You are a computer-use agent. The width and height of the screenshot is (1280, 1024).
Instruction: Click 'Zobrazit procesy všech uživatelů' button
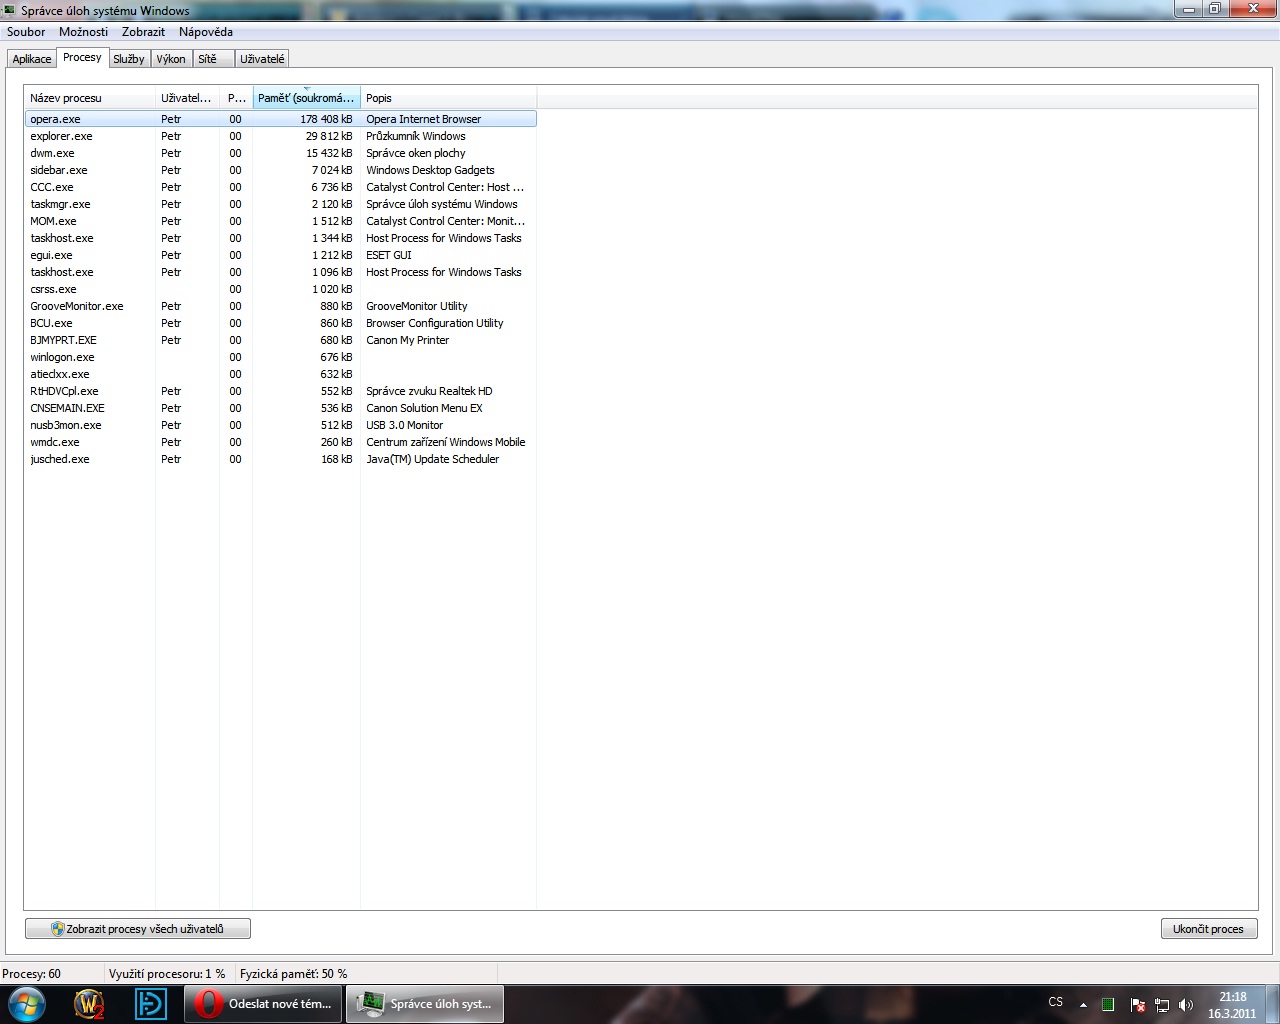pyautogui.click(x=138, y=929)
